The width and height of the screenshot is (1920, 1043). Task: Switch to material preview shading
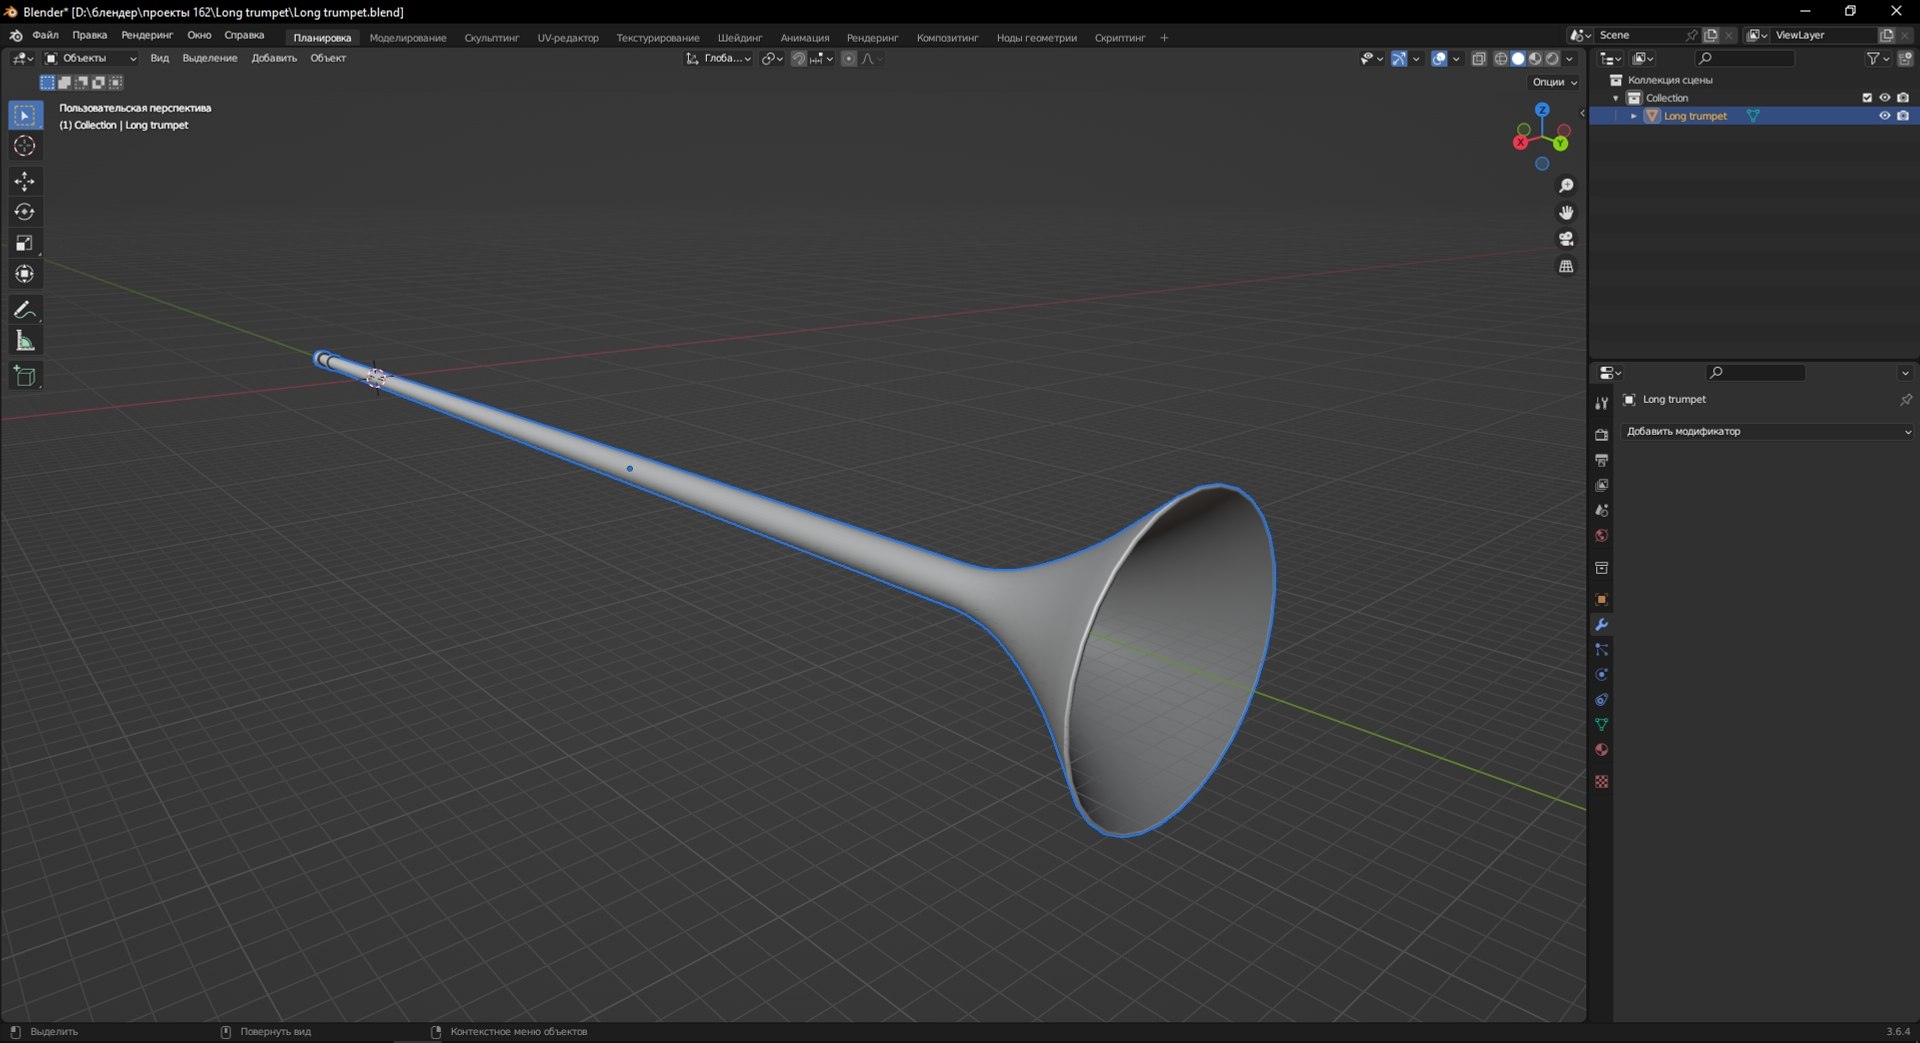pyautogui.click(x=1535, y=59)
